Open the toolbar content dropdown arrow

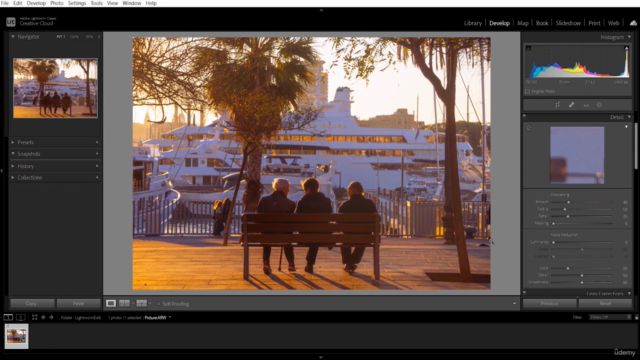pos(514,303)
